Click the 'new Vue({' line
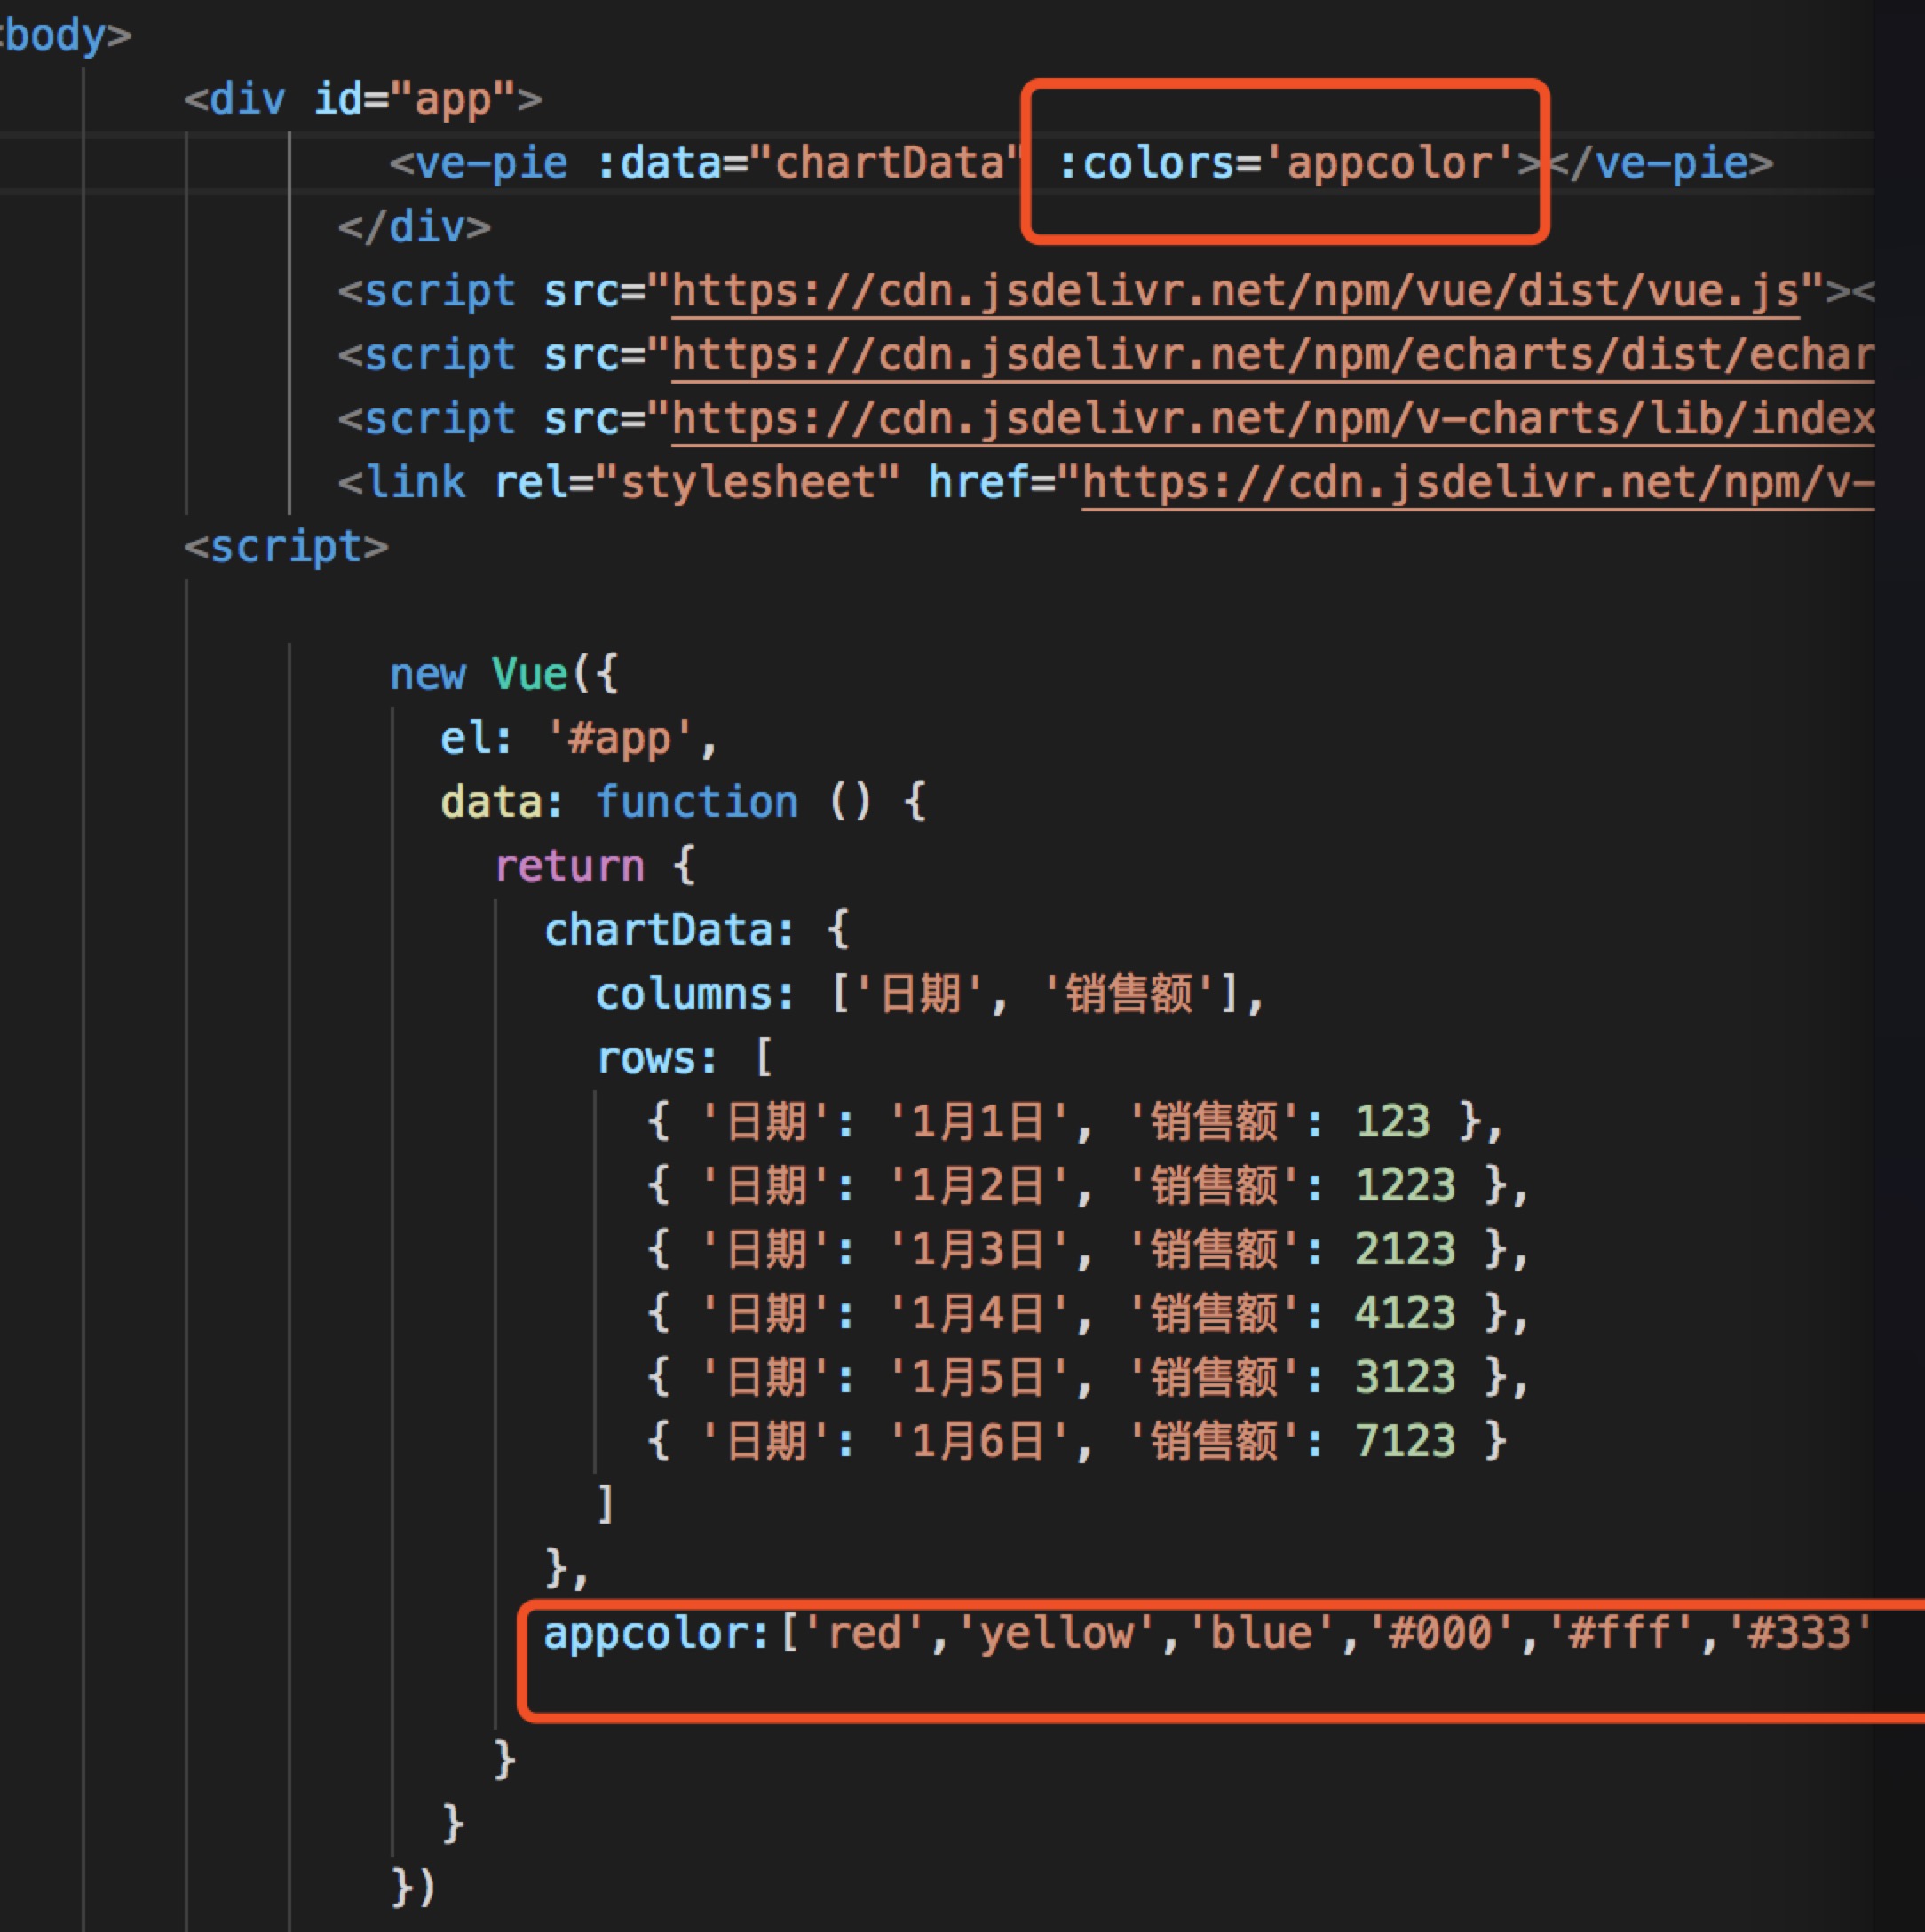 504,675
